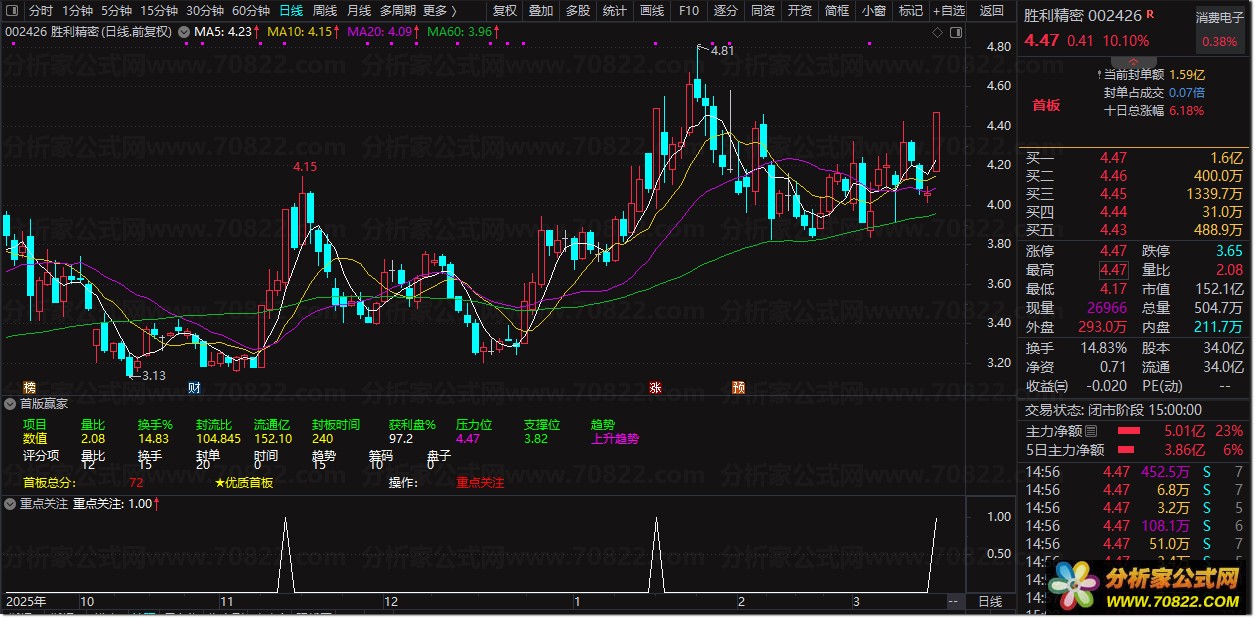Click the lock icon at top-left
The height and width of the screenshot is (618, 1256).
tap(12, 11)
